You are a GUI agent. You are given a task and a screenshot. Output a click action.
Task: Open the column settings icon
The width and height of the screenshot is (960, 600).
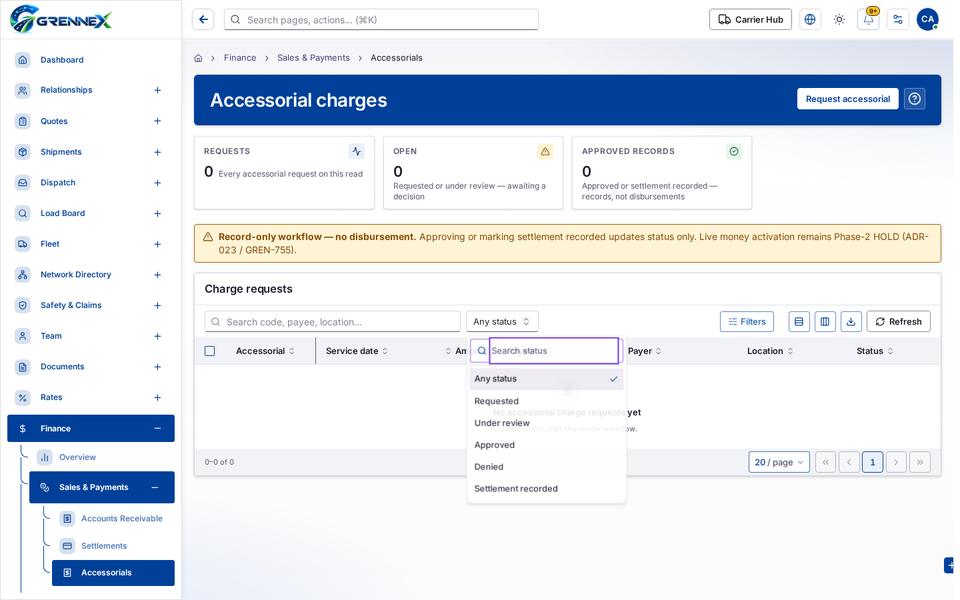coord(825,321)
